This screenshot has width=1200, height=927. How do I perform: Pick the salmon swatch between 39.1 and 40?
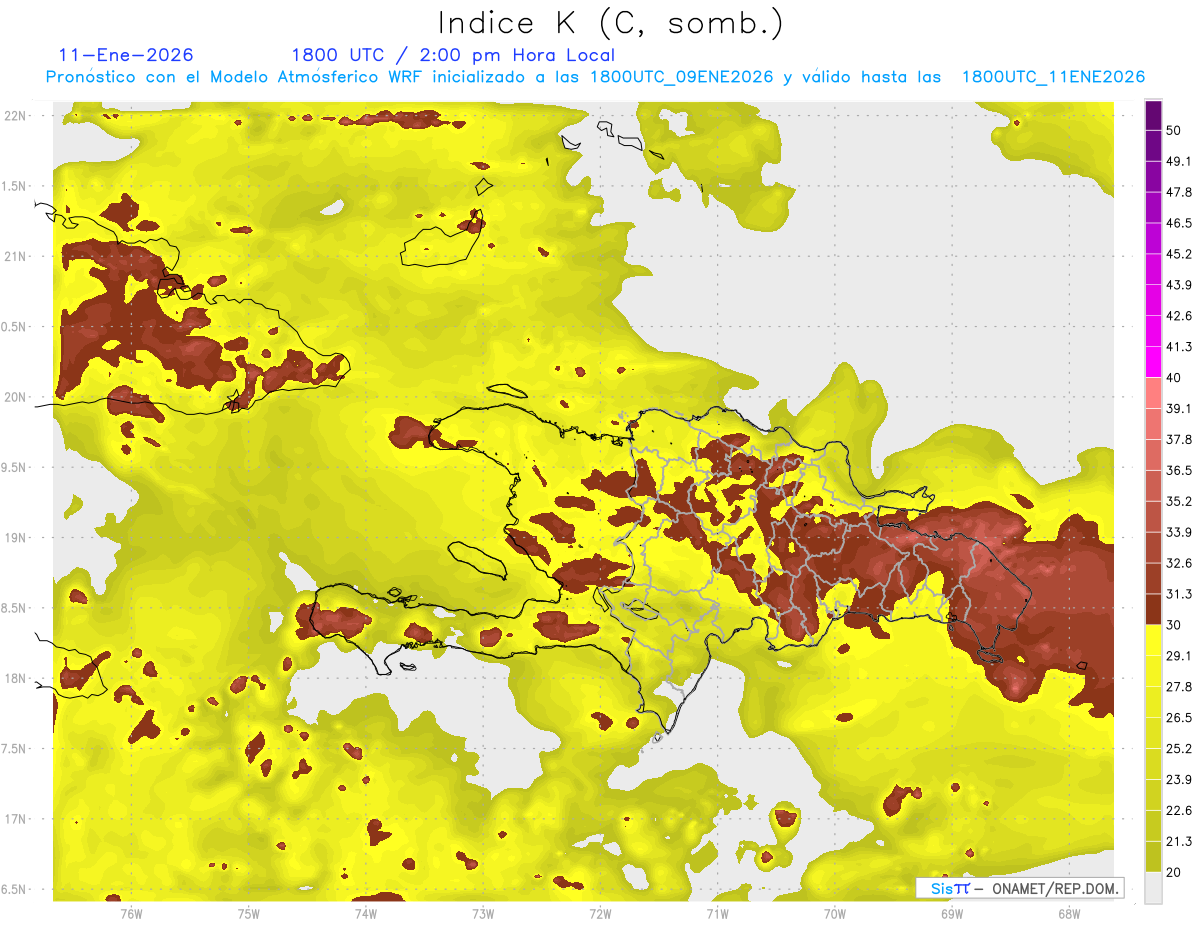[x=1153, y=393]
